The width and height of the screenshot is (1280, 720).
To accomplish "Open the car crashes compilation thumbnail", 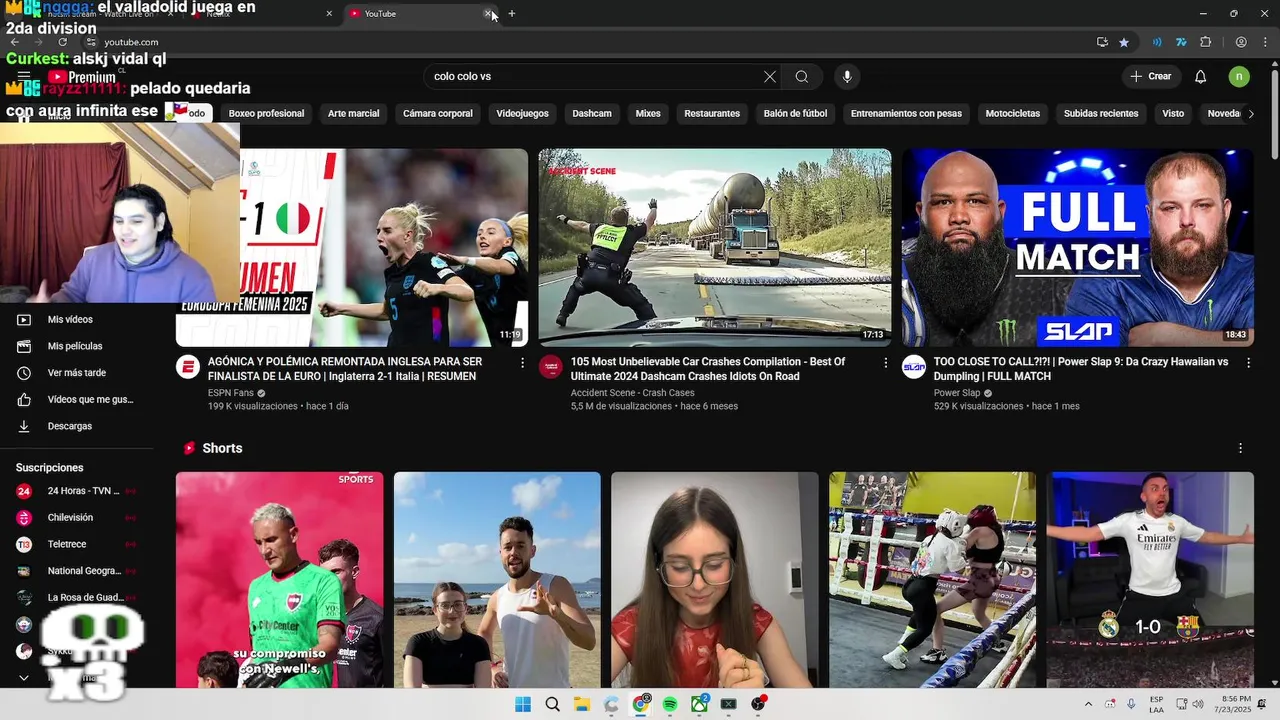I will point(714,247).
